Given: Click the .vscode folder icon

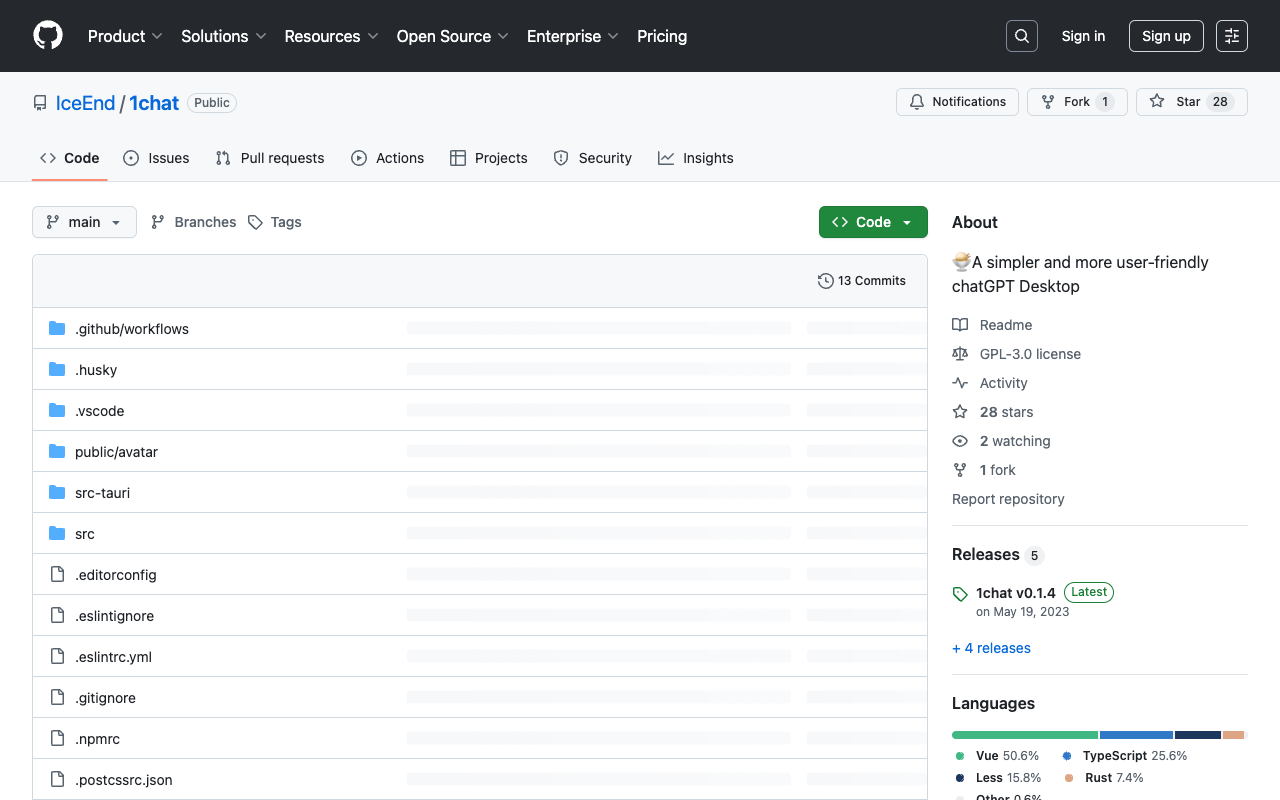Looking at the screenshot, I should 57,411.
